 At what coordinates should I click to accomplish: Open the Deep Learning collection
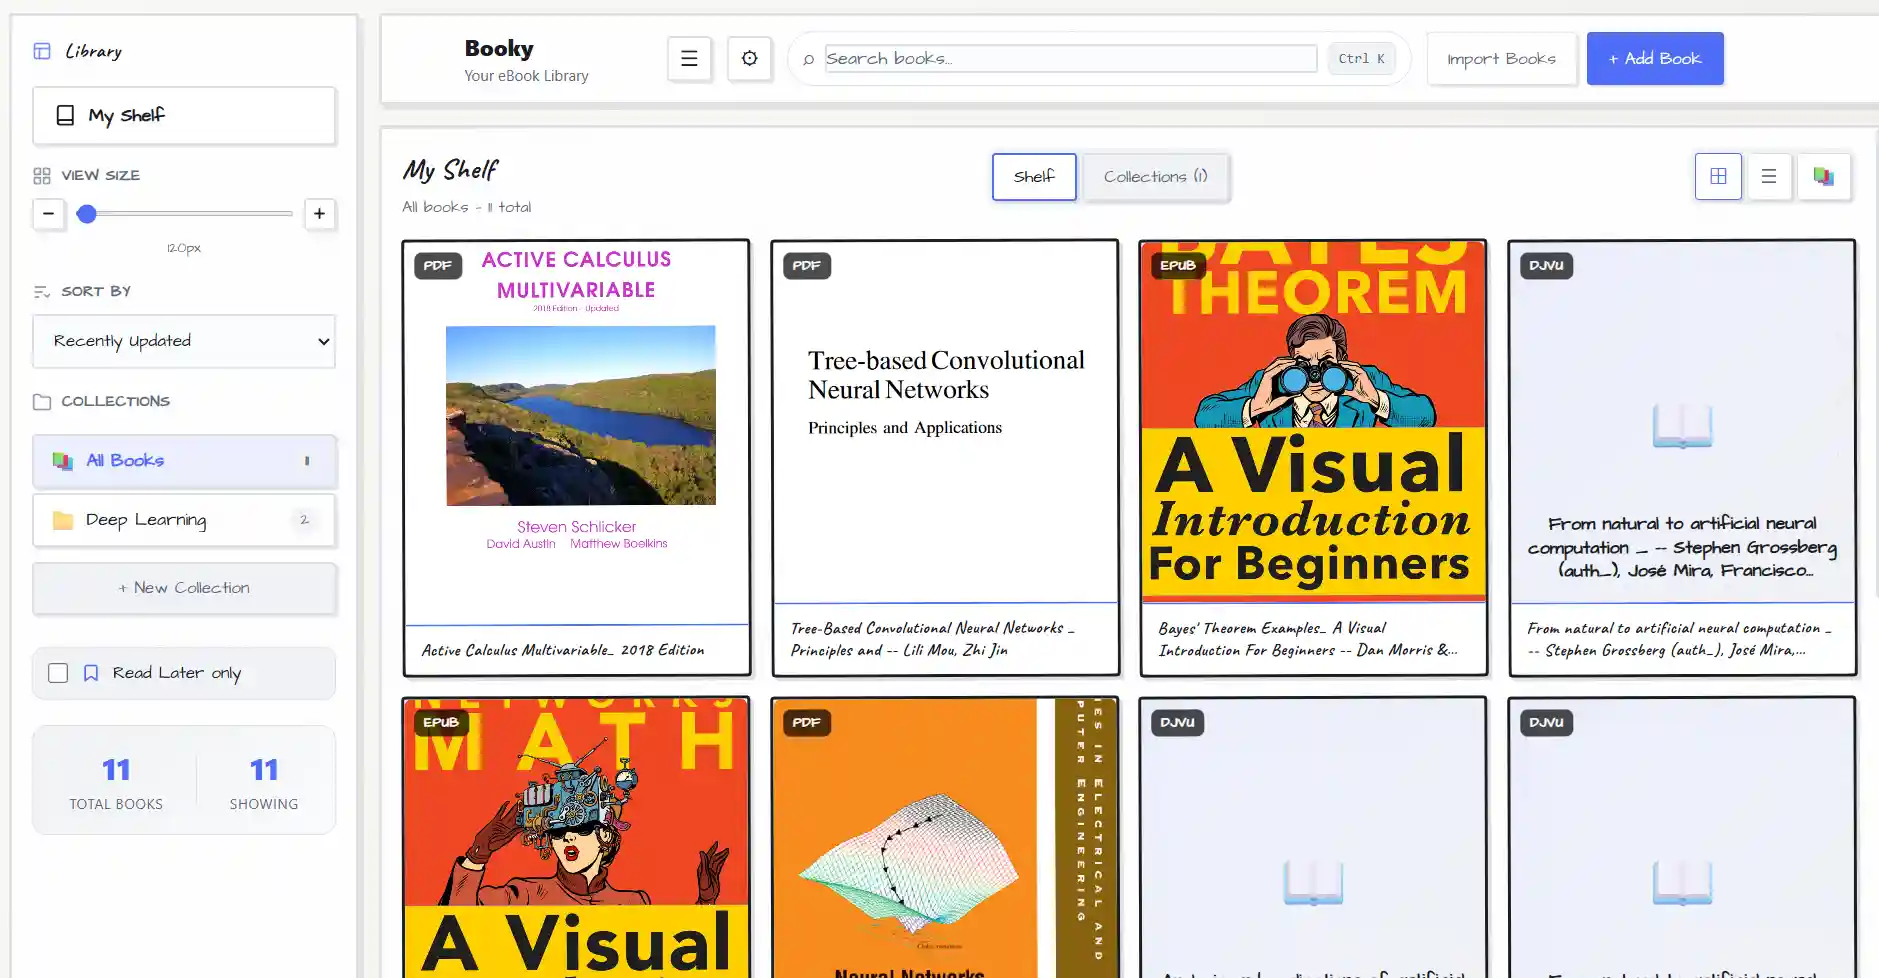[184, 520]
